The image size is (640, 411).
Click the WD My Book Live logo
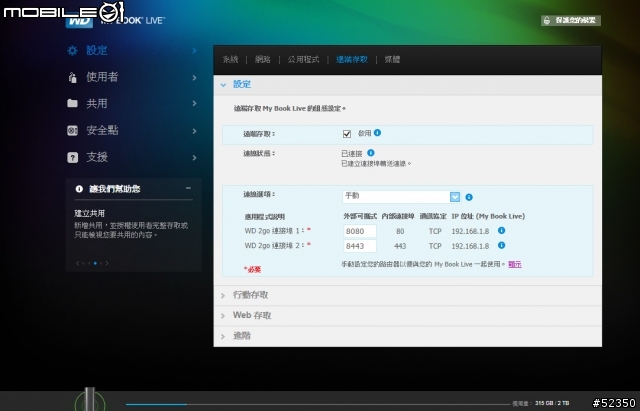pos(116,20)
